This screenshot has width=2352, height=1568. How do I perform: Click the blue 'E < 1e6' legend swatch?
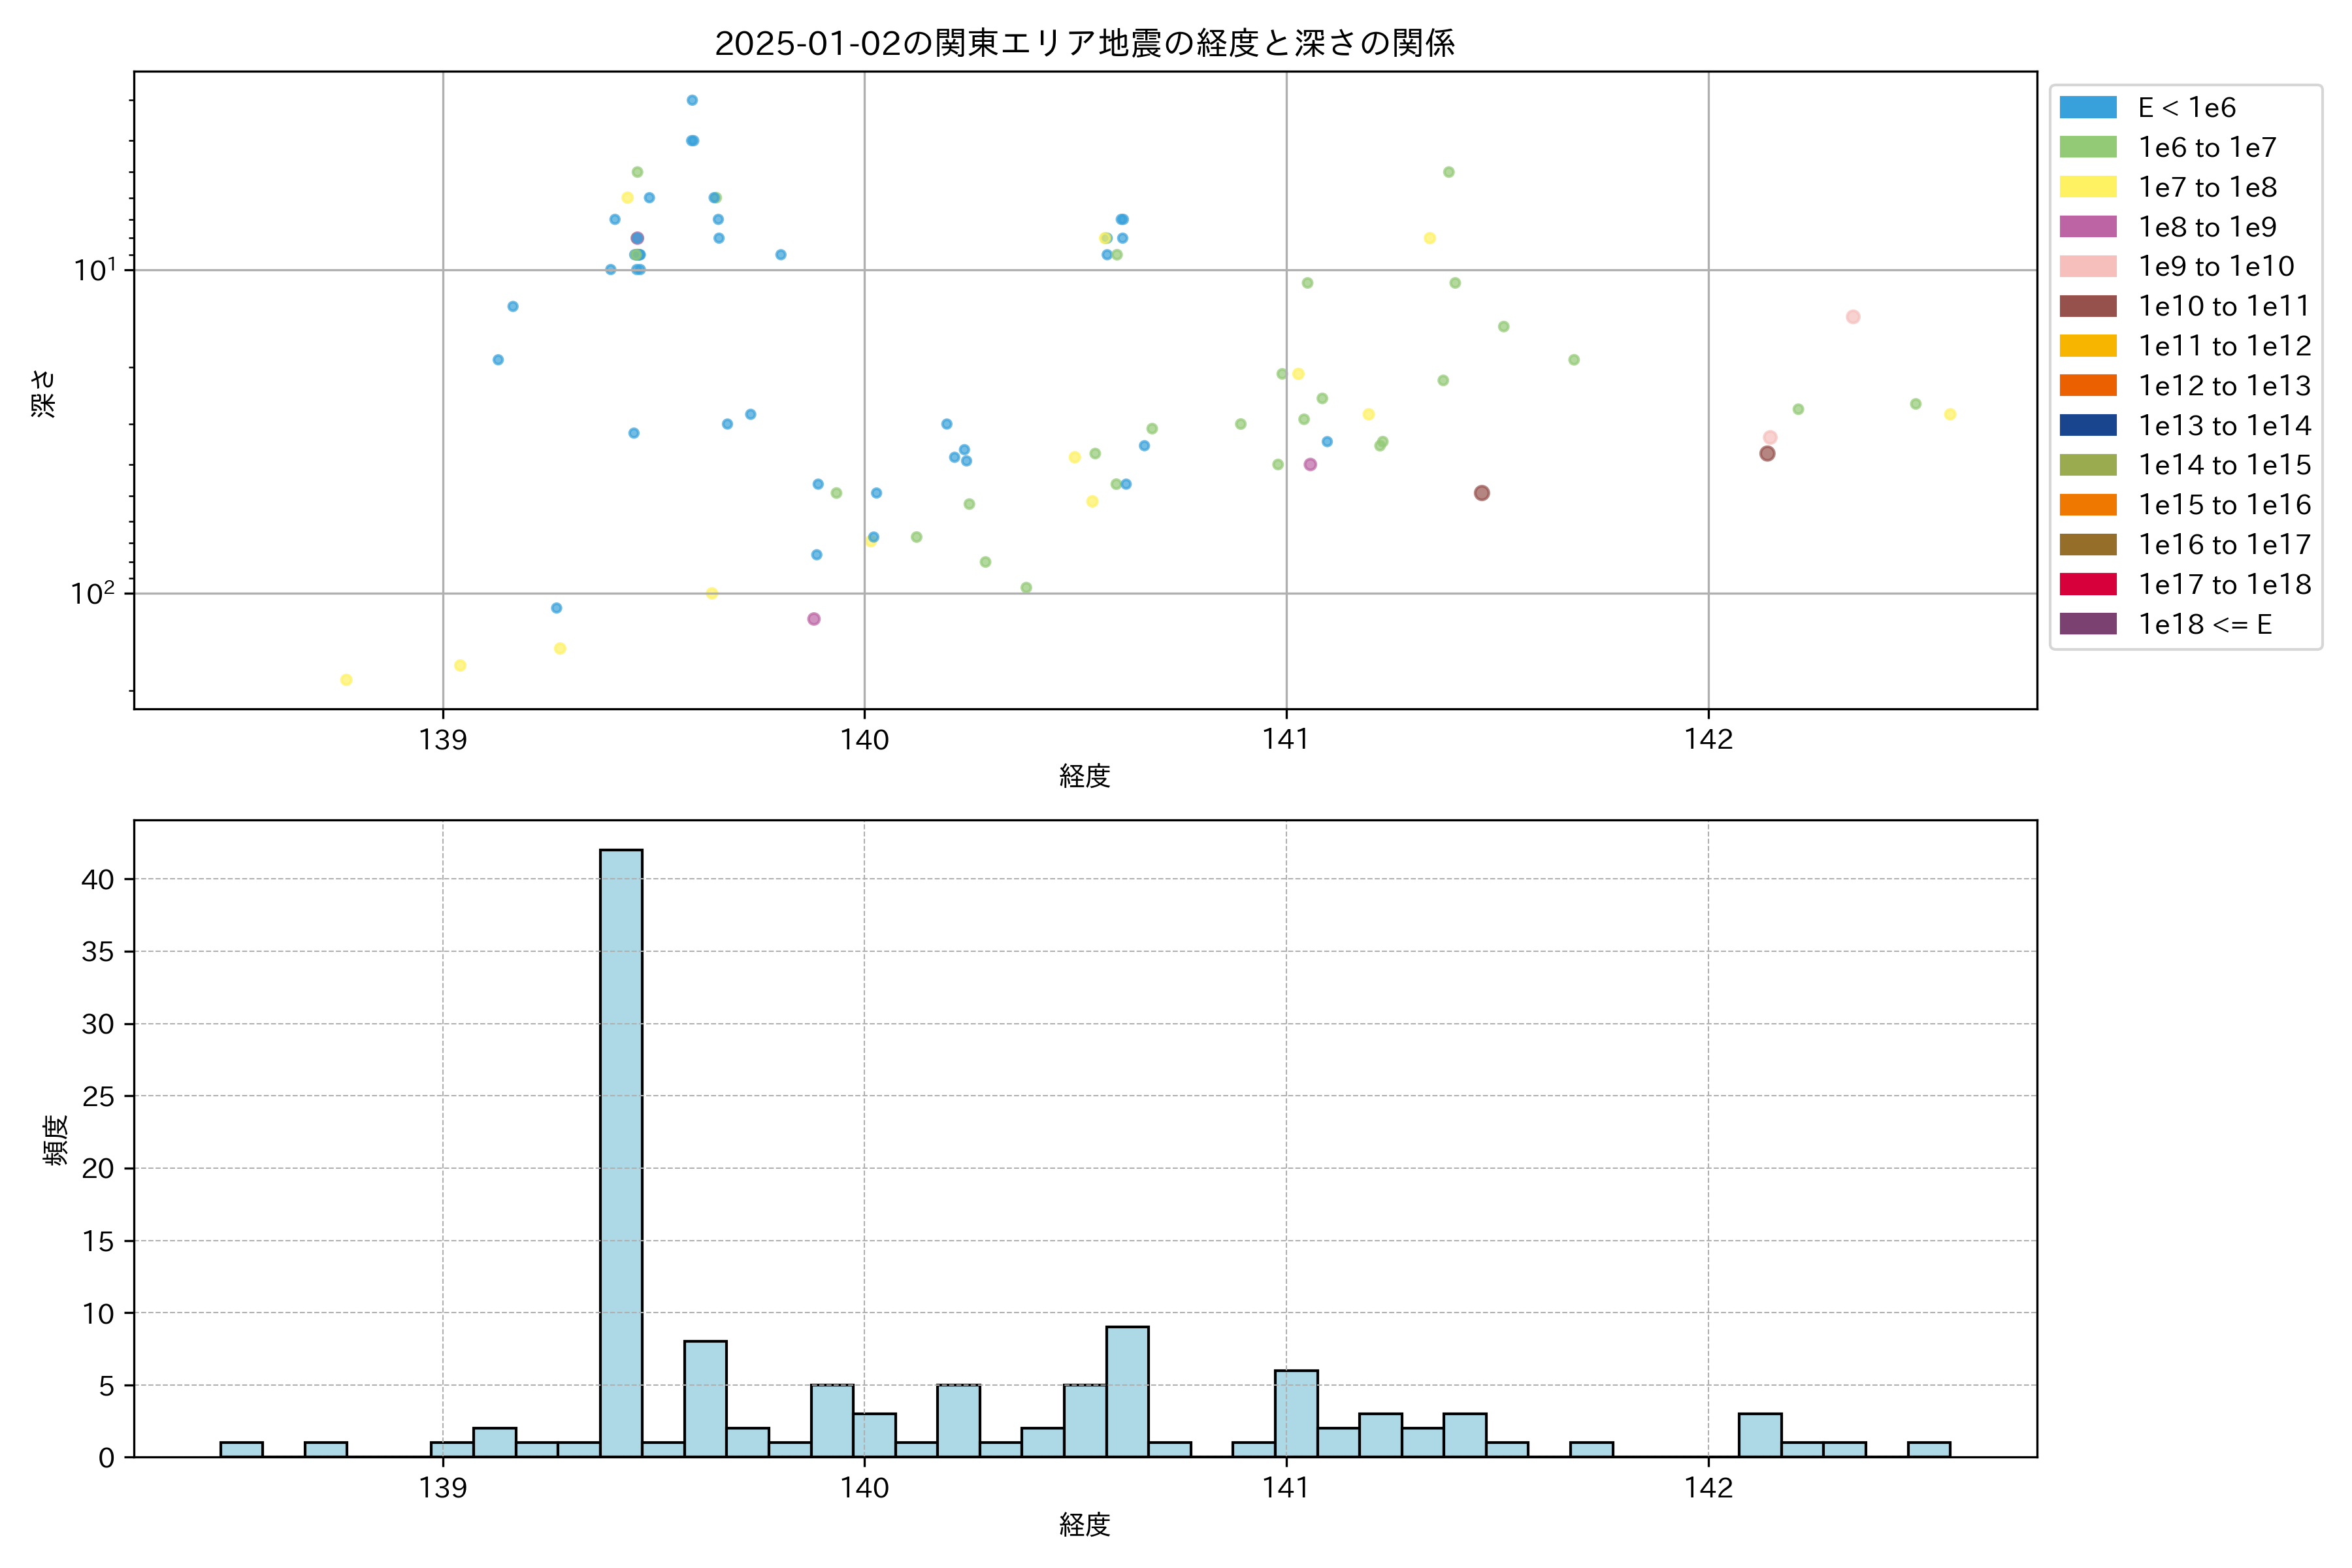2087,107
